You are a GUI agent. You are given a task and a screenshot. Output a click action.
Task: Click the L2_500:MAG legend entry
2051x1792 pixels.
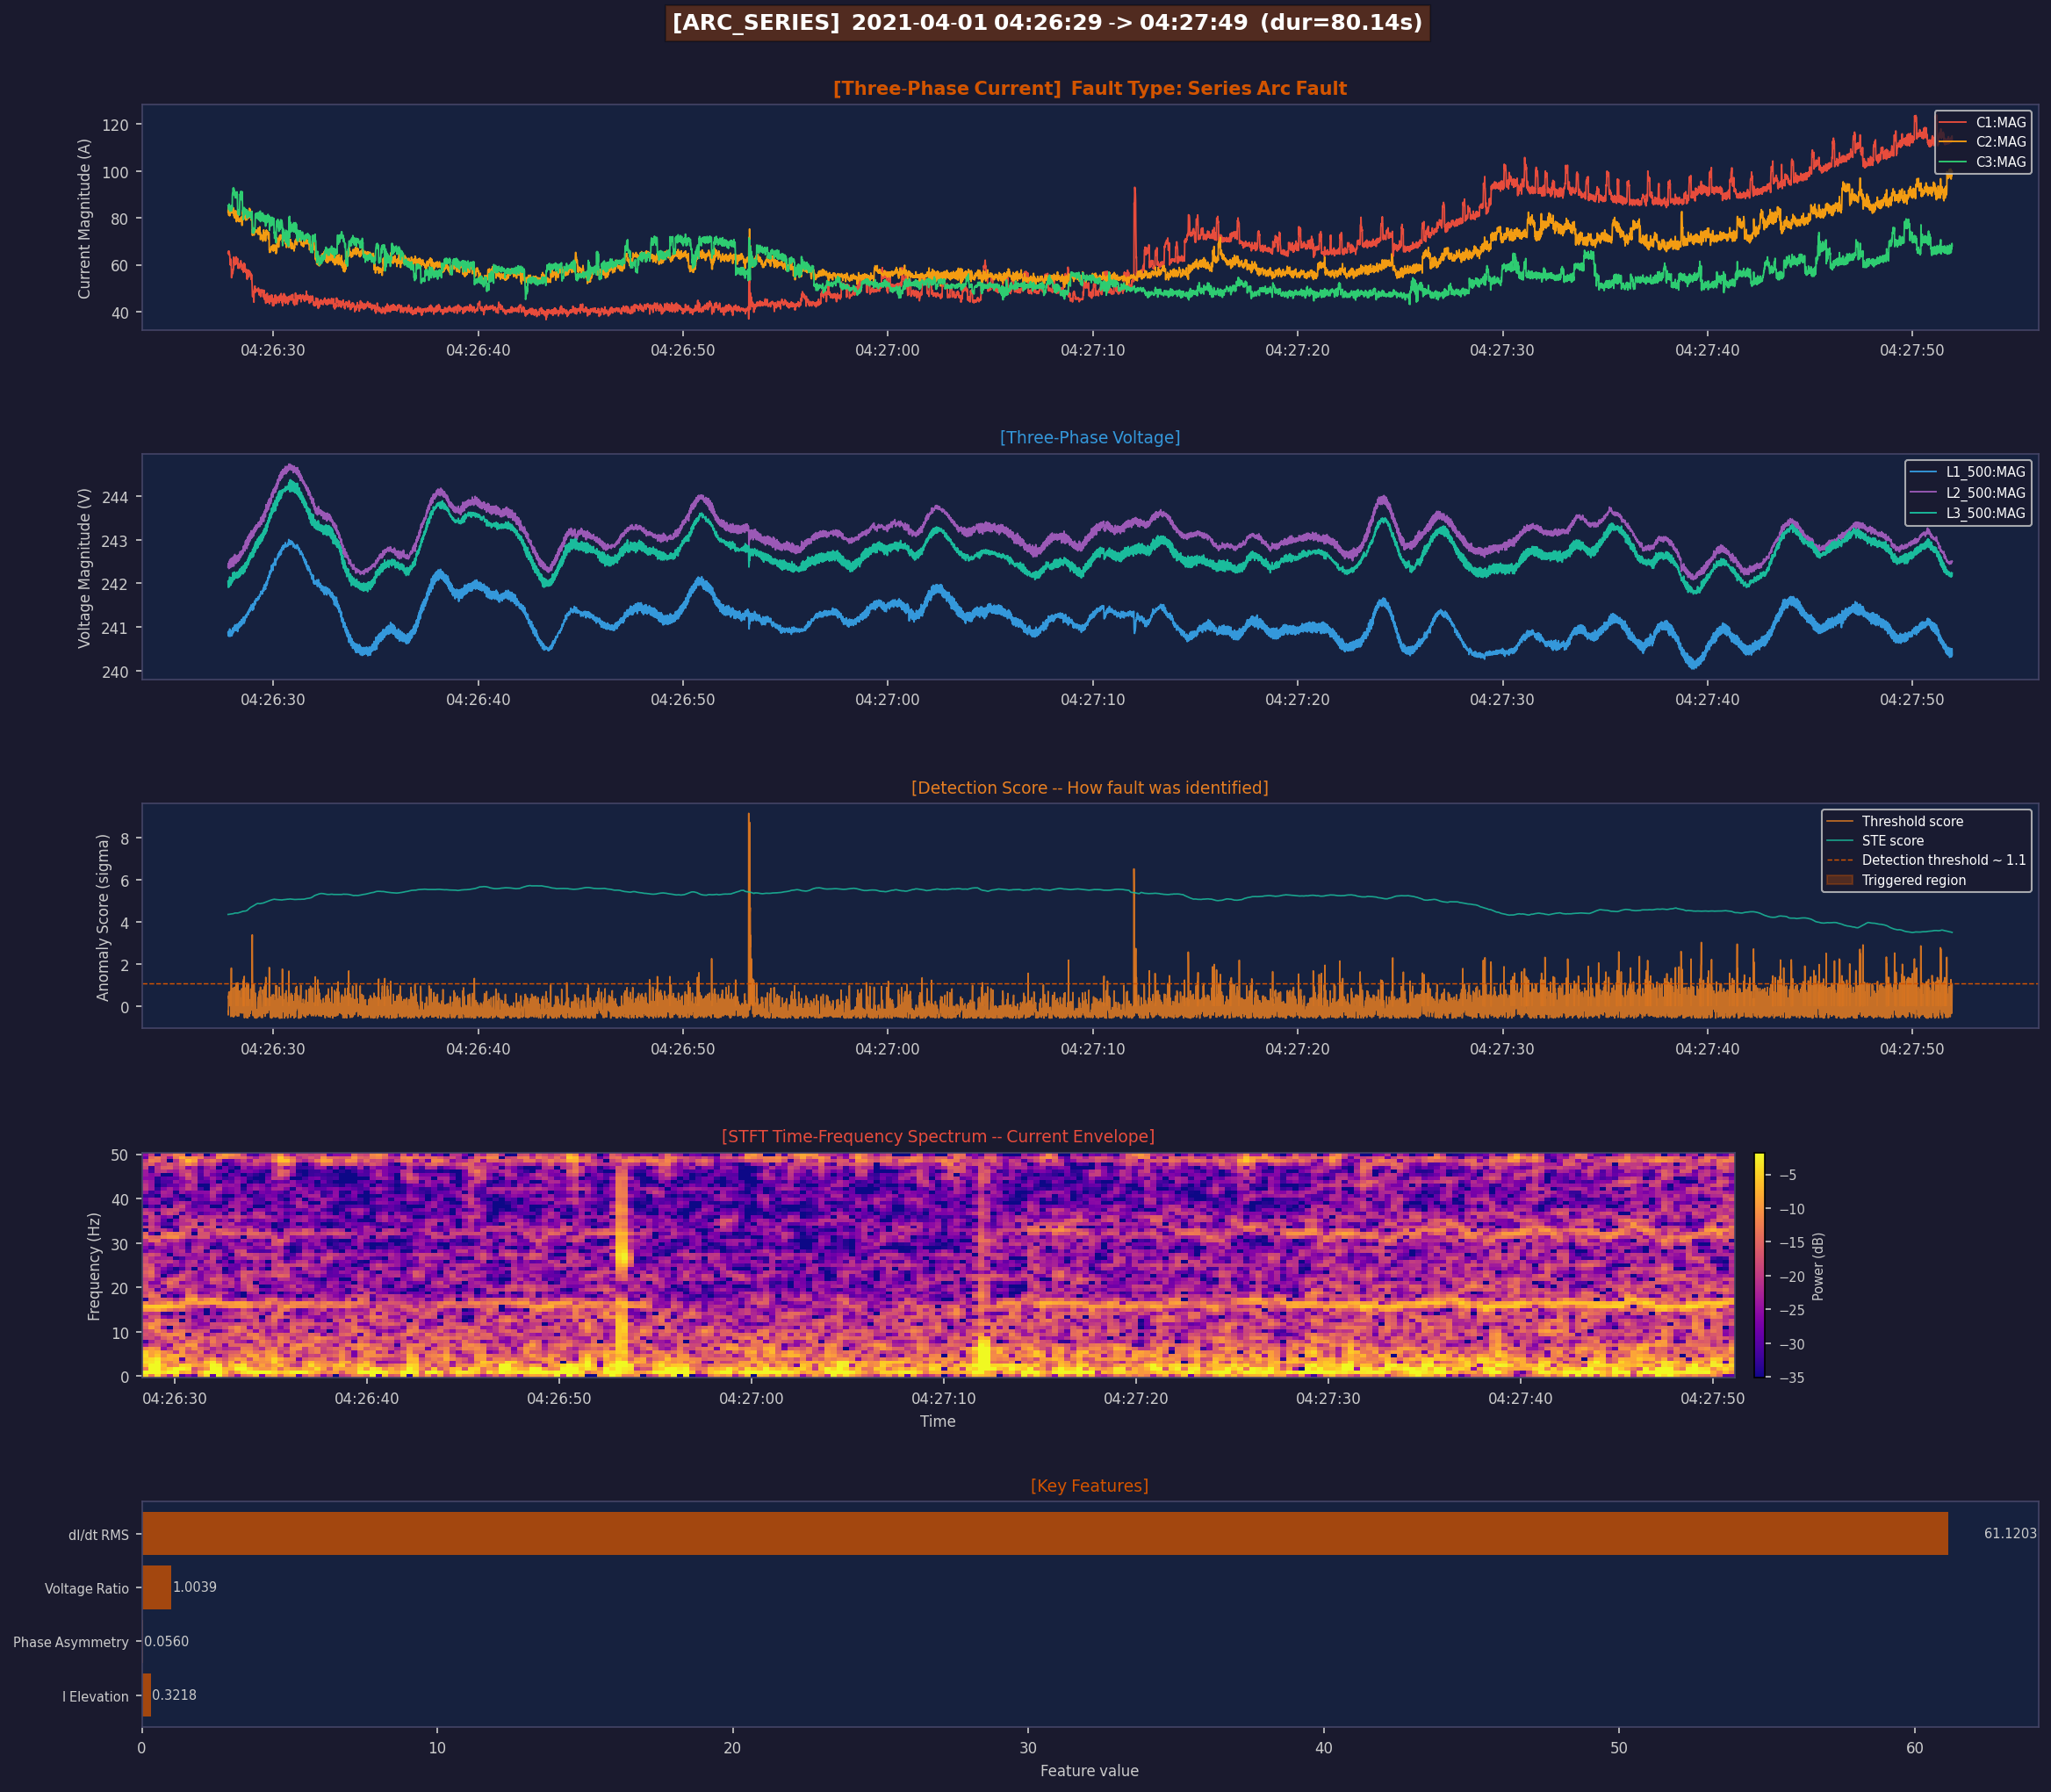[x=1985, y=493]
